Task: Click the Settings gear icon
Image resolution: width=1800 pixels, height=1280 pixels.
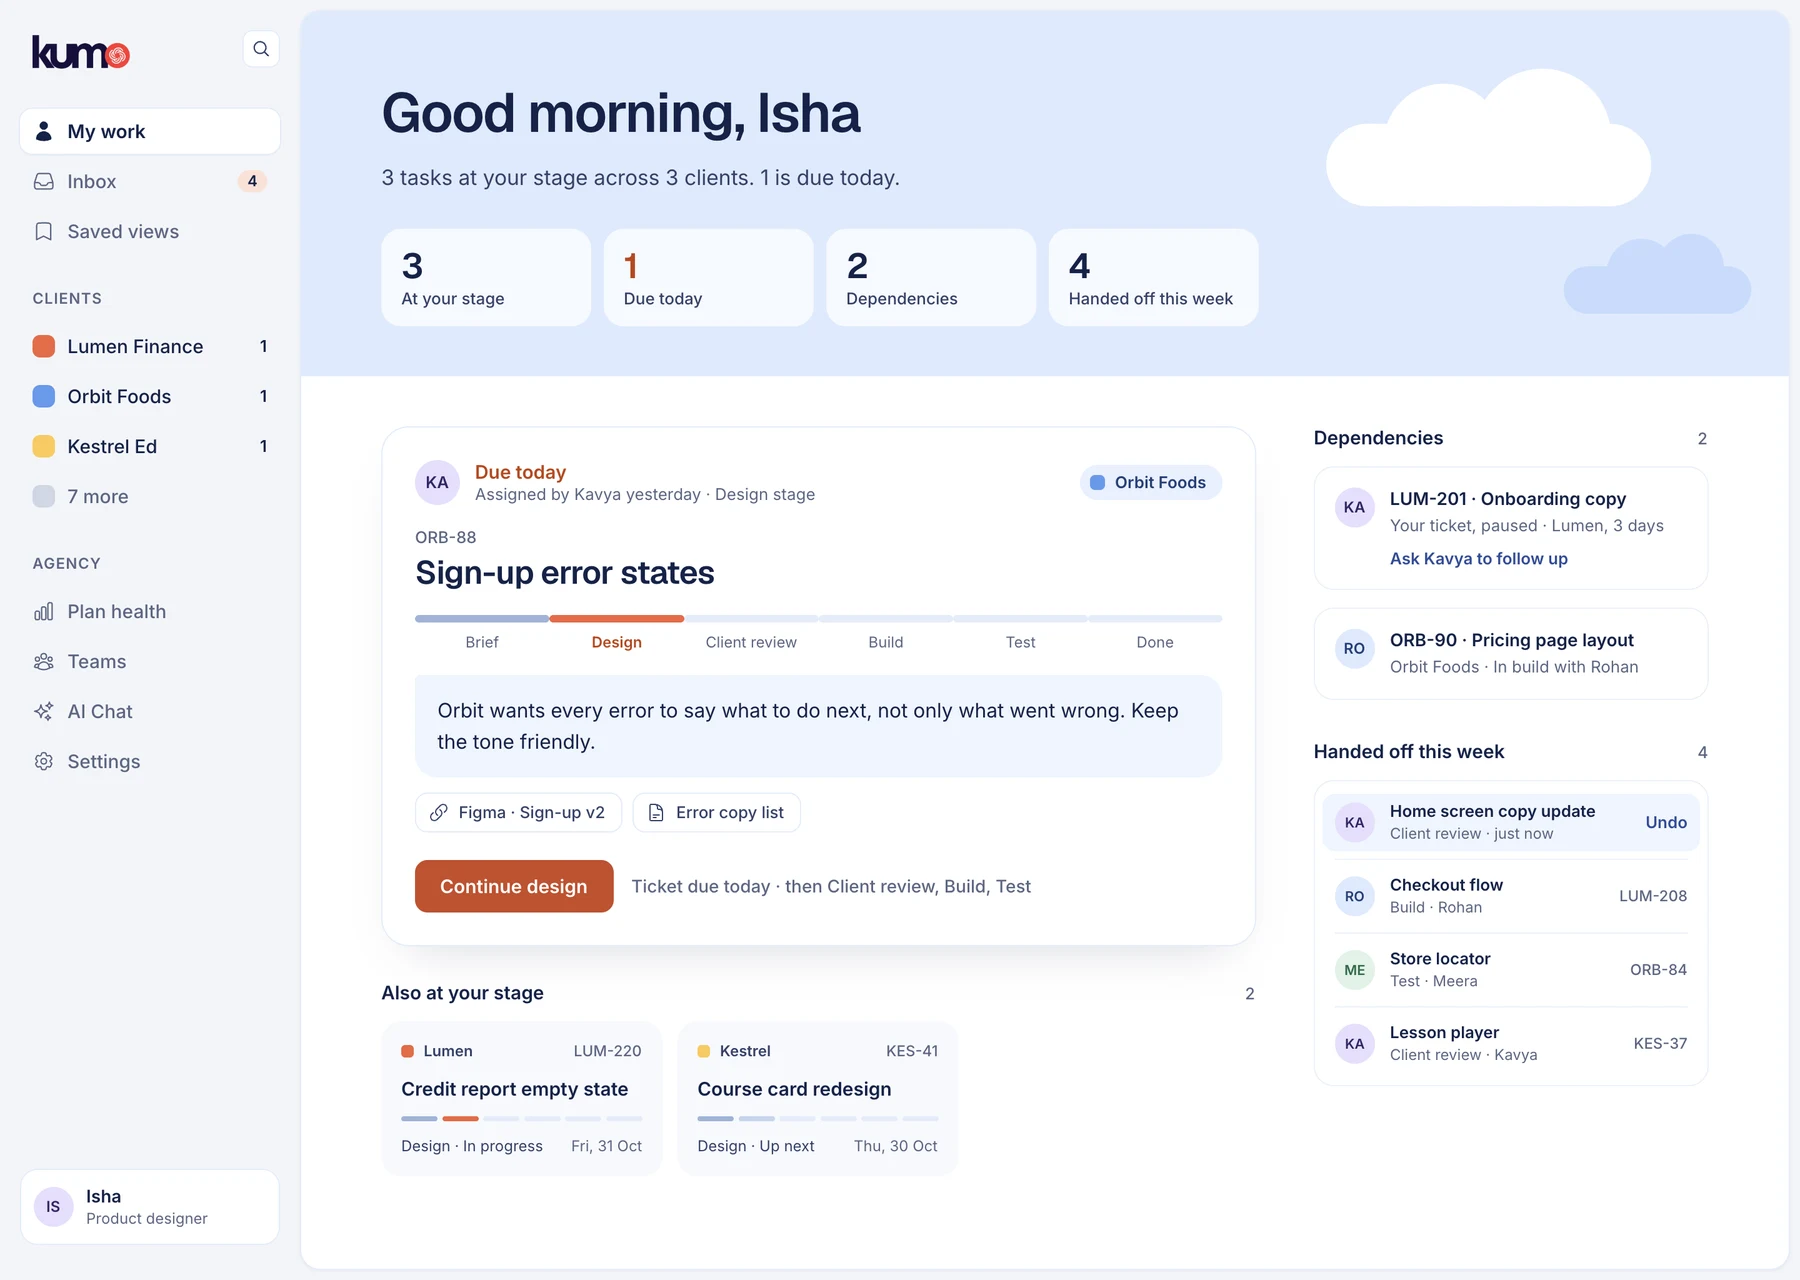Action: [x=44, y=761]
